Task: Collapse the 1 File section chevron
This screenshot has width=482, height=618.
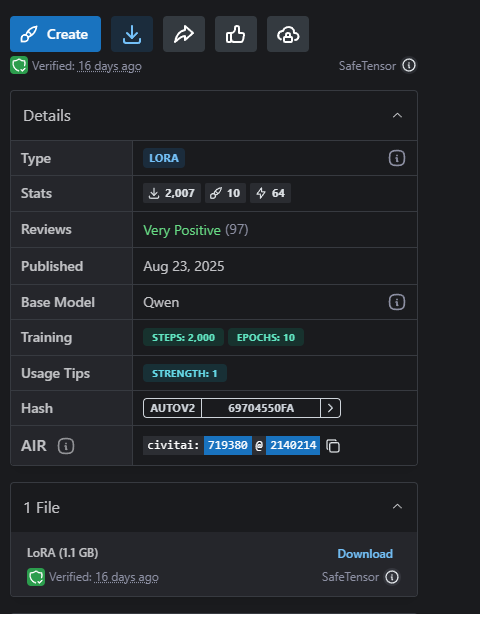Action: (x=397, y=507)
